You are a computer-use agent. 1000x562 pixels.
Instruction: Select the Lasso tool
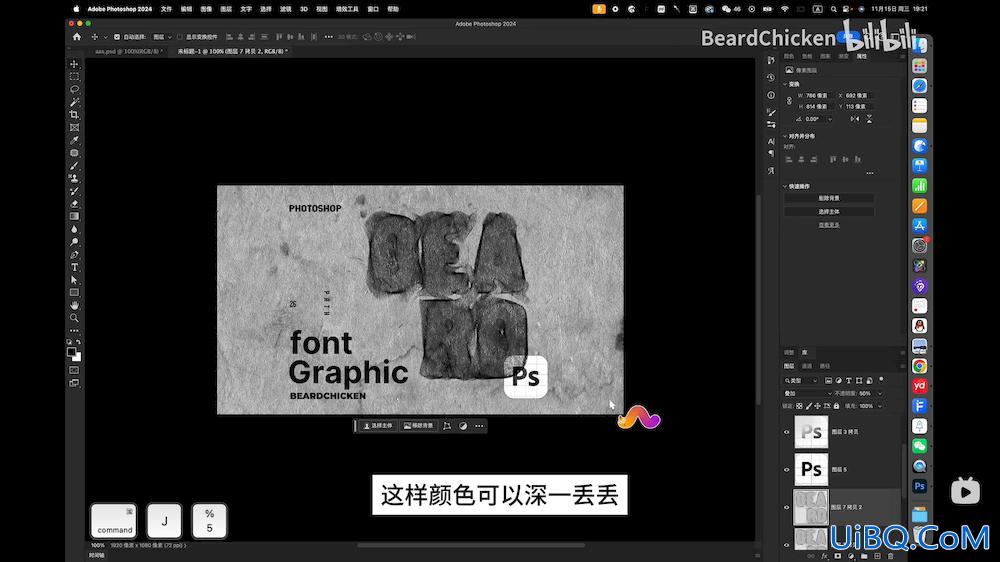pyautogui.click(x=74, y=89)
